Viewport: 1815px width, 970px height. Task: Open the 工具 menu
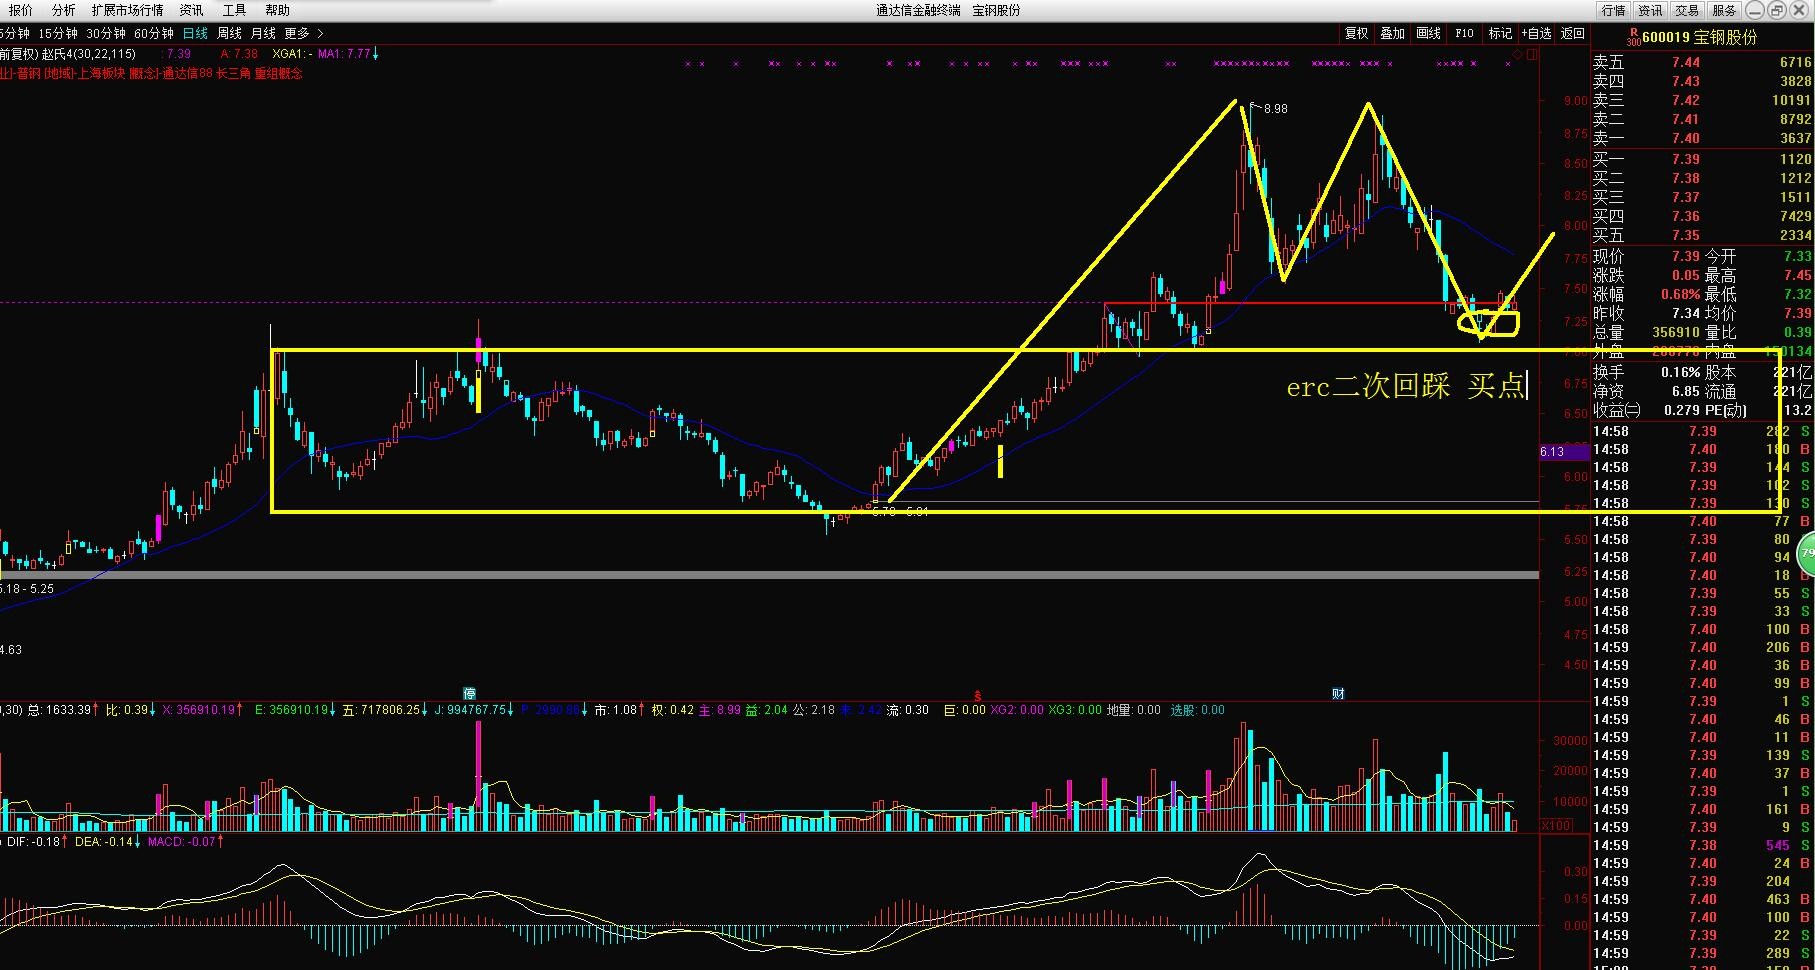pyautogui.click(x=234, y=10)
